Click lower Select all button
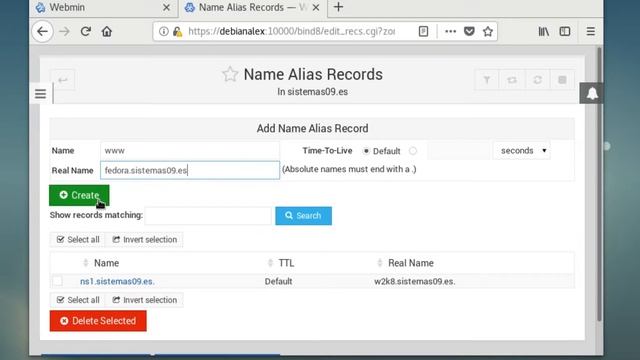This screenshot has height=360, width=640. tap(78, 300)
